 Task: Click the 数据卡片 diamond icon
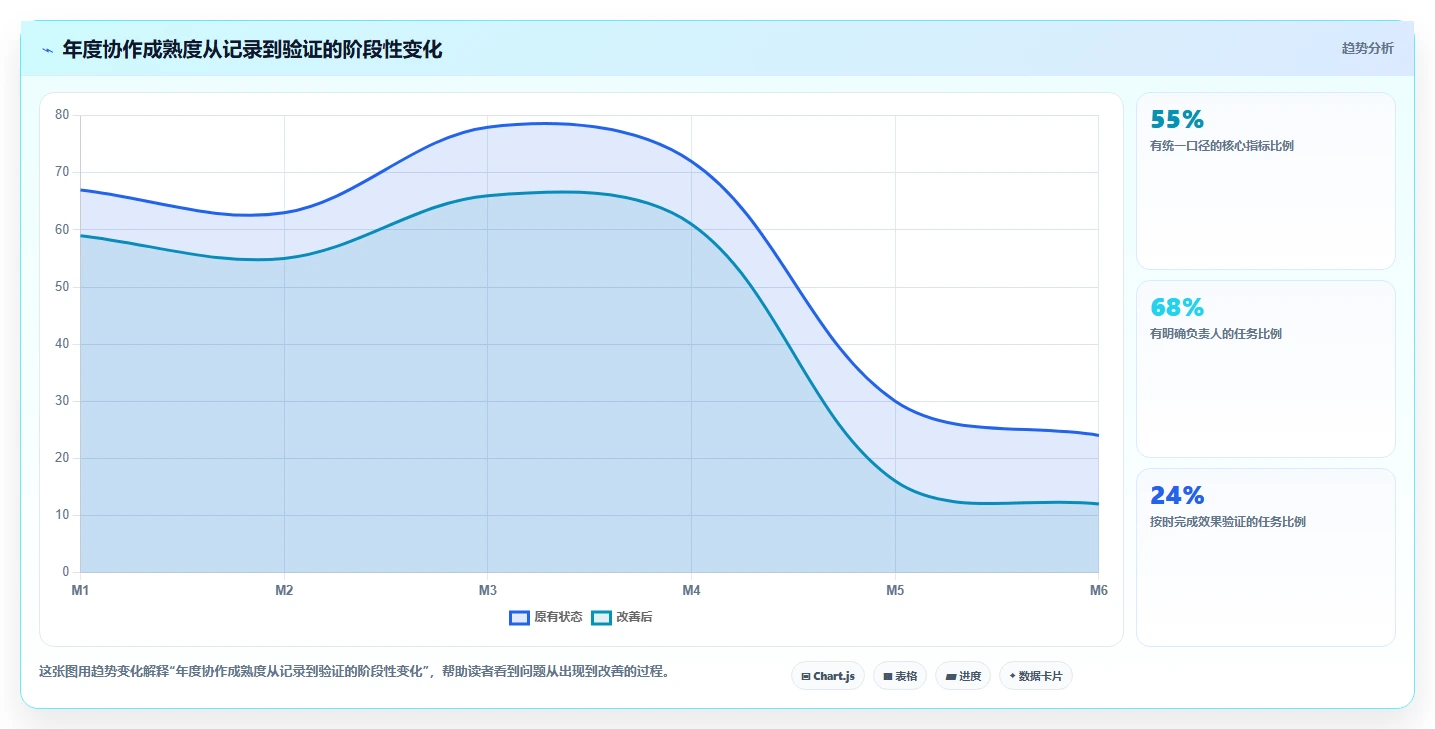click(1013, 676)
